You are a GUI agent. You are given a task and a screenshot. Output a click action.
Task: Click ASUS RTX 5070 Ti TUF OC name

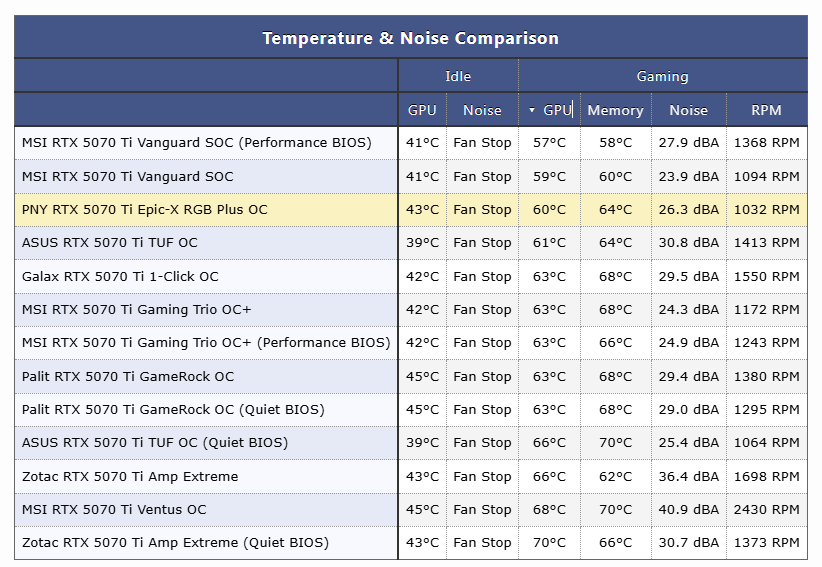click(x=110, y=243)
